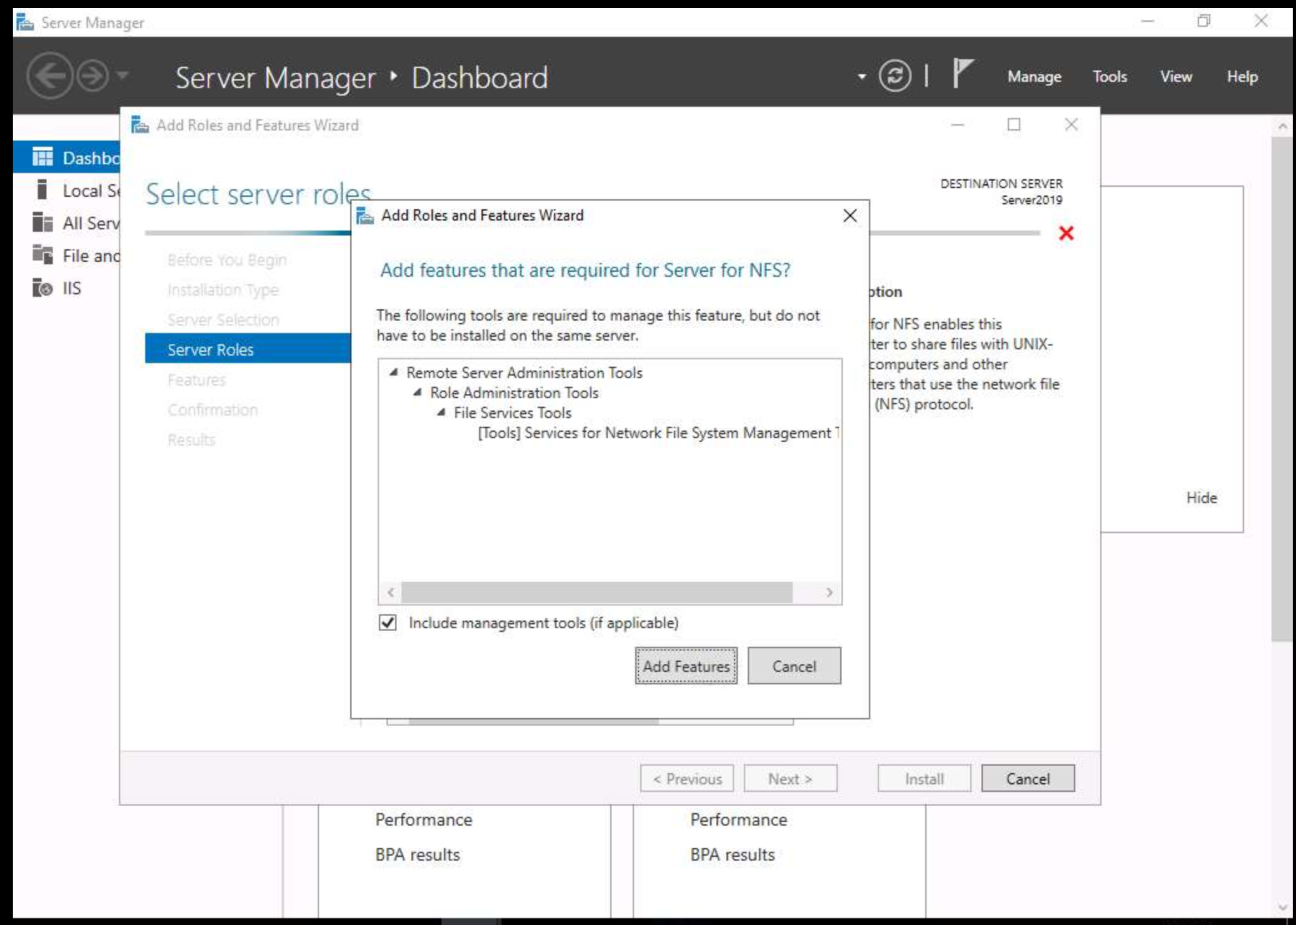Screen dimensions: 1296x925
Task: Open the Tools menu
Action: click(1109, 77)
